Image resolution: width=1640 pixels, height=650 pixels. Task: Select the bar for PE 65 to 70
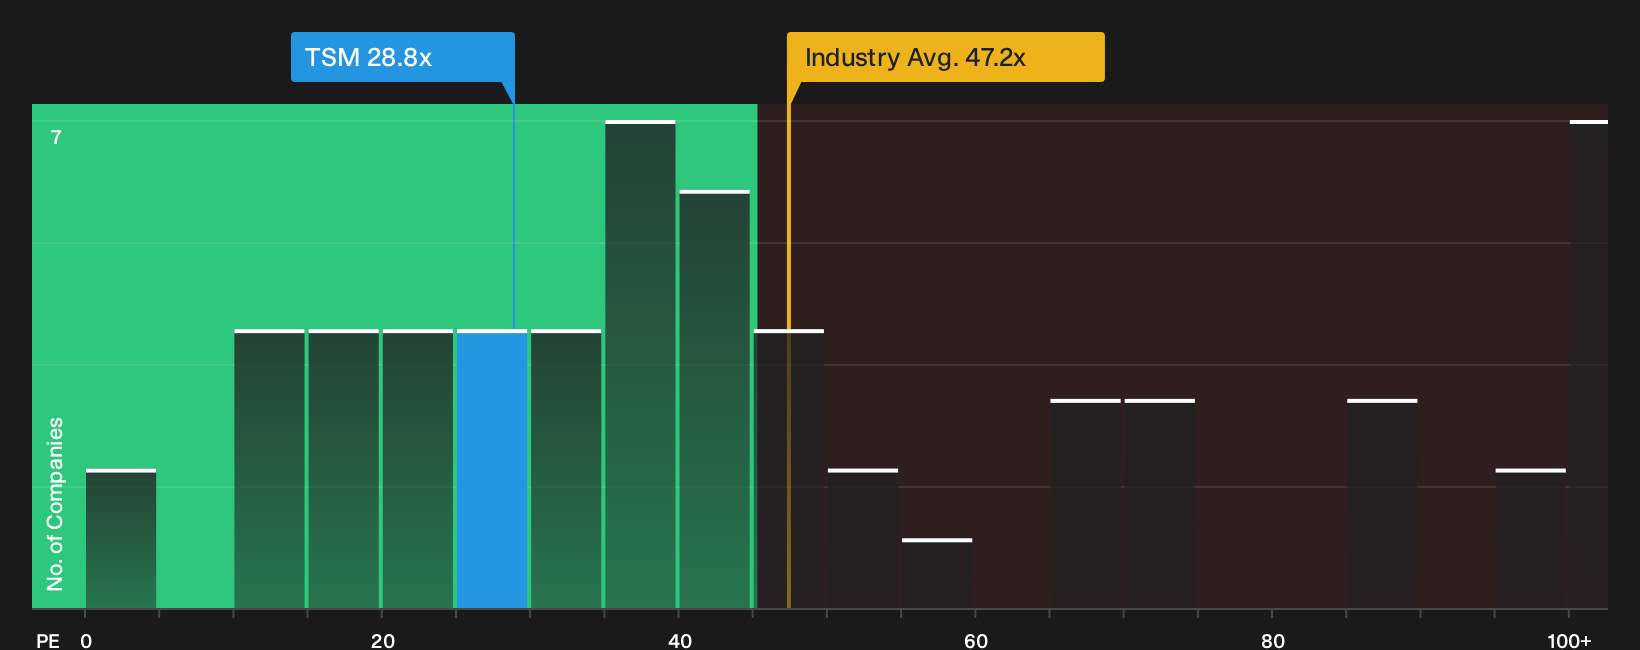pyautogui.click(x=1086, y=504)
